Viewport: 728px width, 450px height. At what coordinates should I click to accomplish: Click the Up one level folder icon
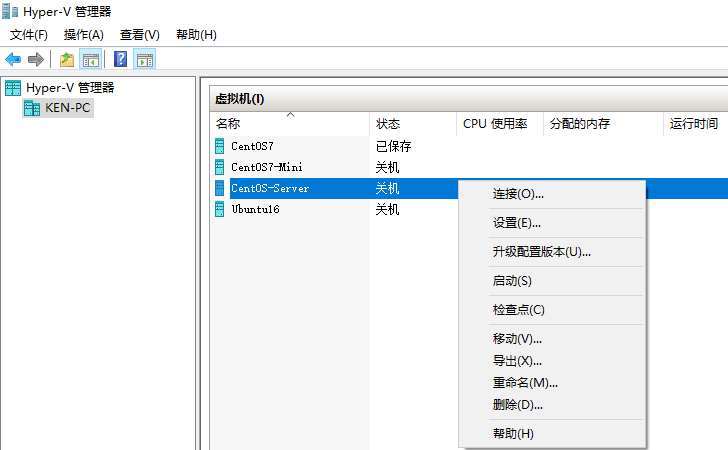tap(67, 59)
